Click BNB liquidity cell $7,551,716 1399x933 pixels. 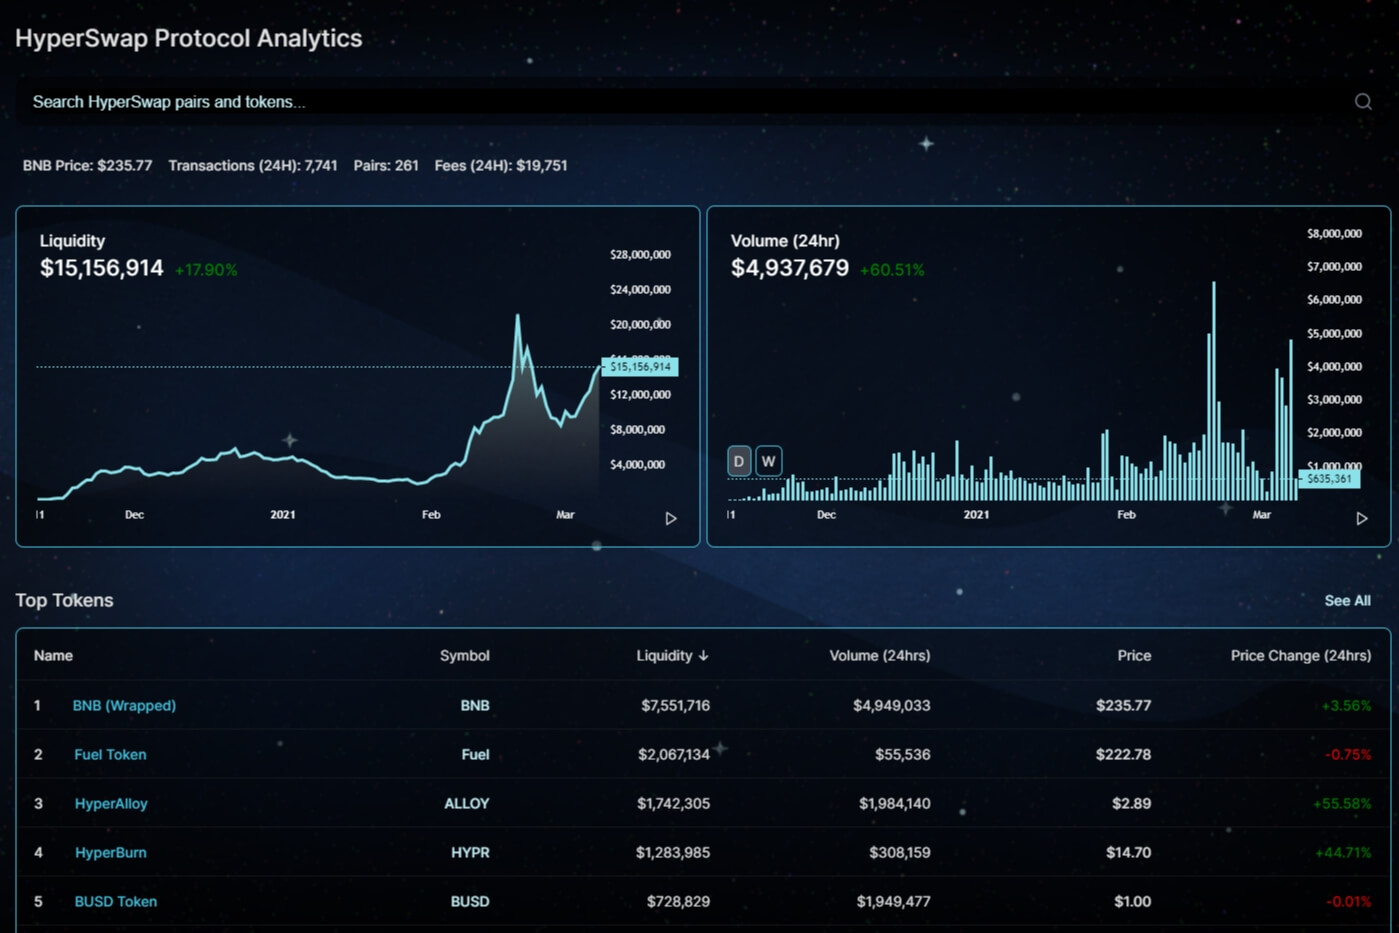675,706
